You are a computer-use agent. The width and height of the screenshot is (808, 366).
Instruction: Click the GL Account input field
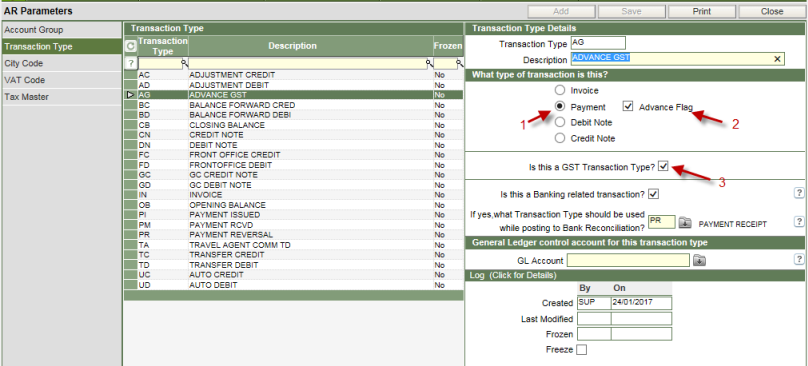click(628, 260)
